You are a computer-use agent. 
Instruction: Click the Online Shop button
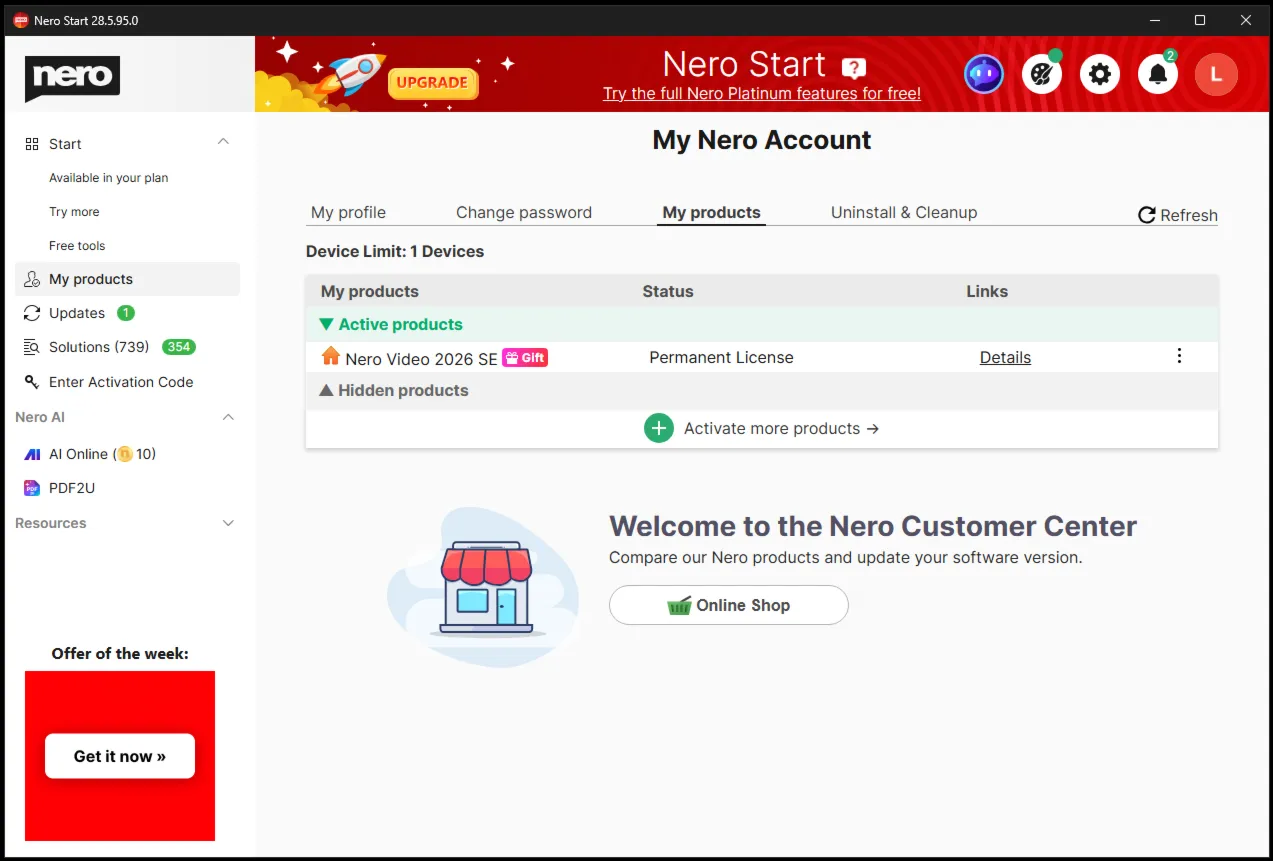[729, 605]
